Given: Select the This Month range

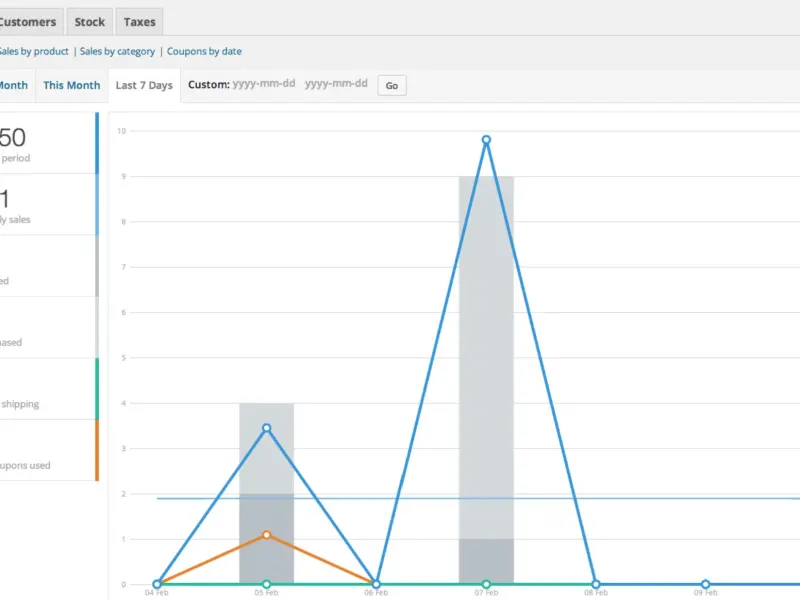Looking at the screenshot, I should point(72,85).
